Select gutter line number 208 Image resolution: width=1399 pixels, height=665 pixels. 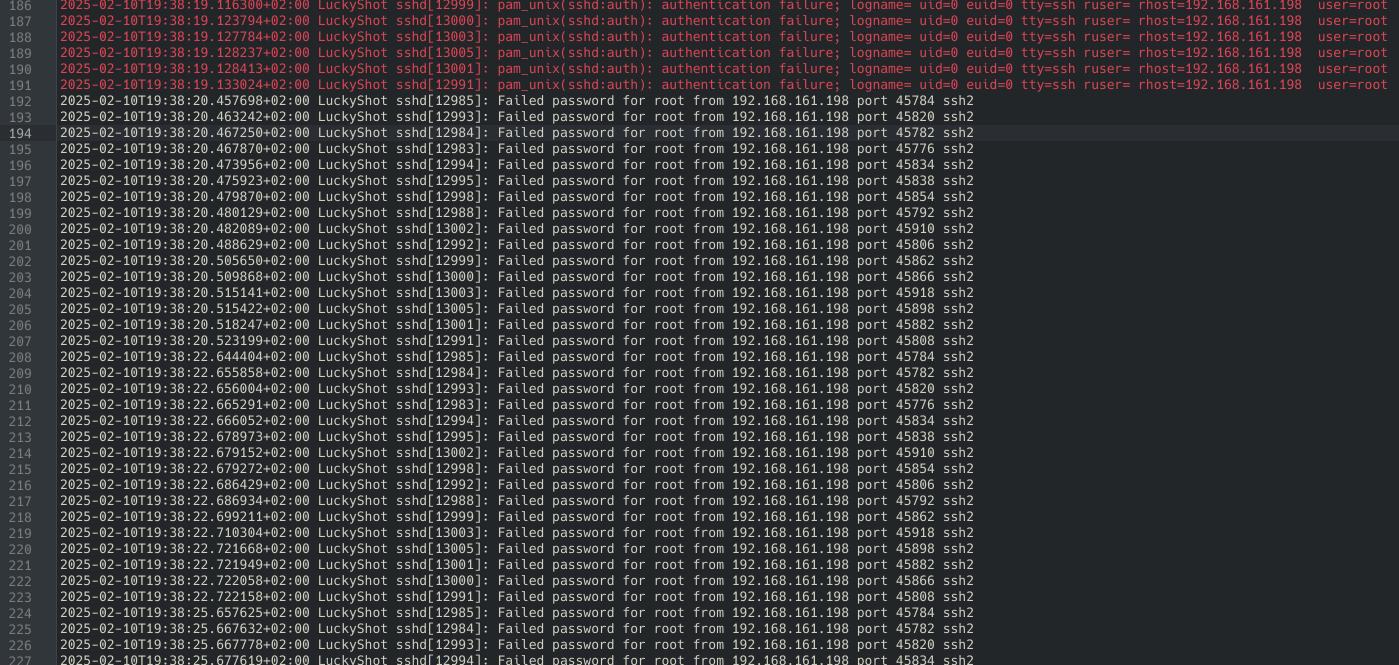[x=20, y=357]
